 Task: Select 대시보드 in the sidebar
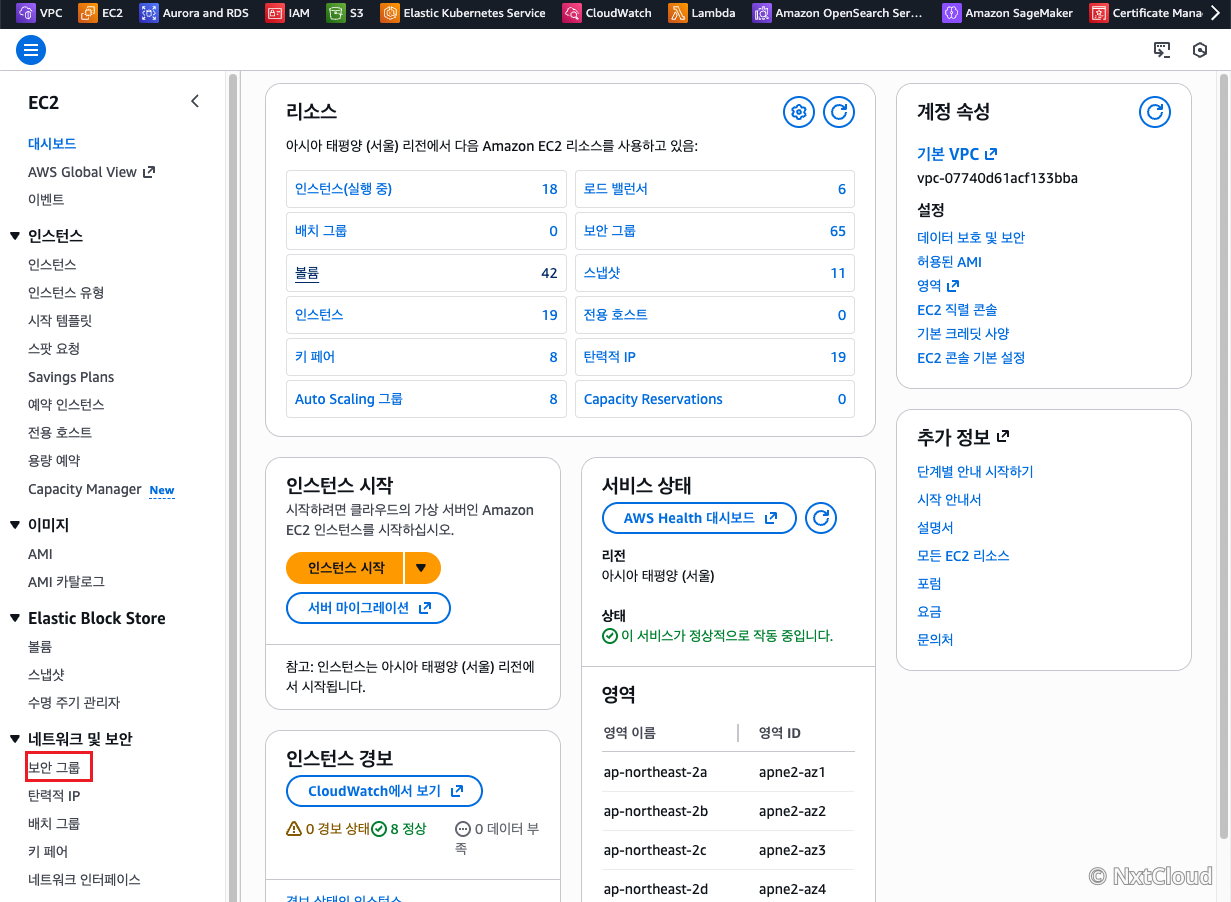(52, 144)
